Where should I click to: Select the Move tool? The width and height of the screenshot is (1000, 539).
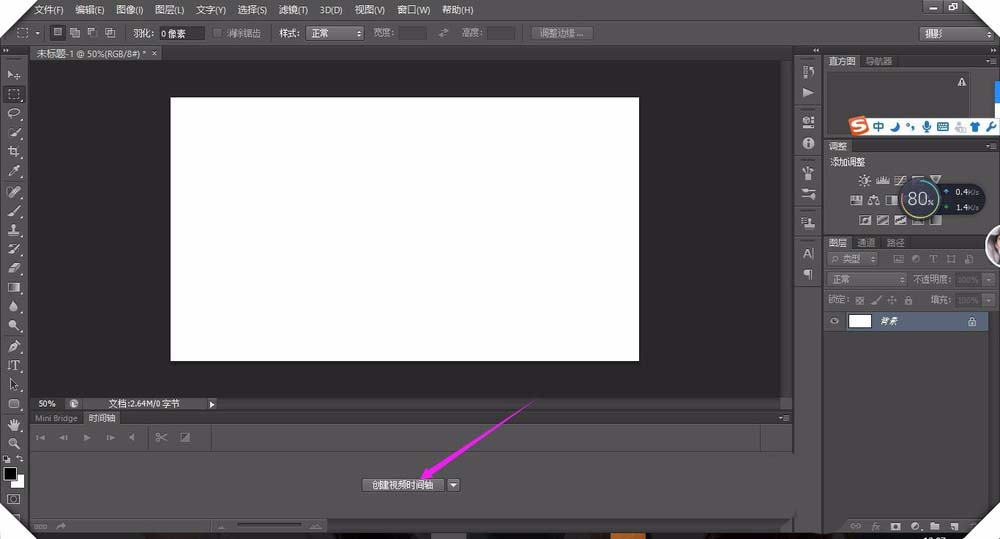(14, 75)
